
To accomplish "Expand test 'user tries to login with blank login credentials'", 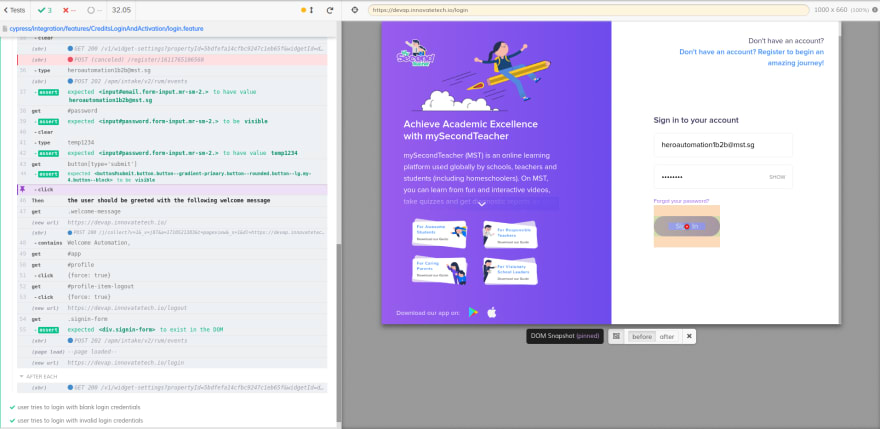I will point(79,407).
